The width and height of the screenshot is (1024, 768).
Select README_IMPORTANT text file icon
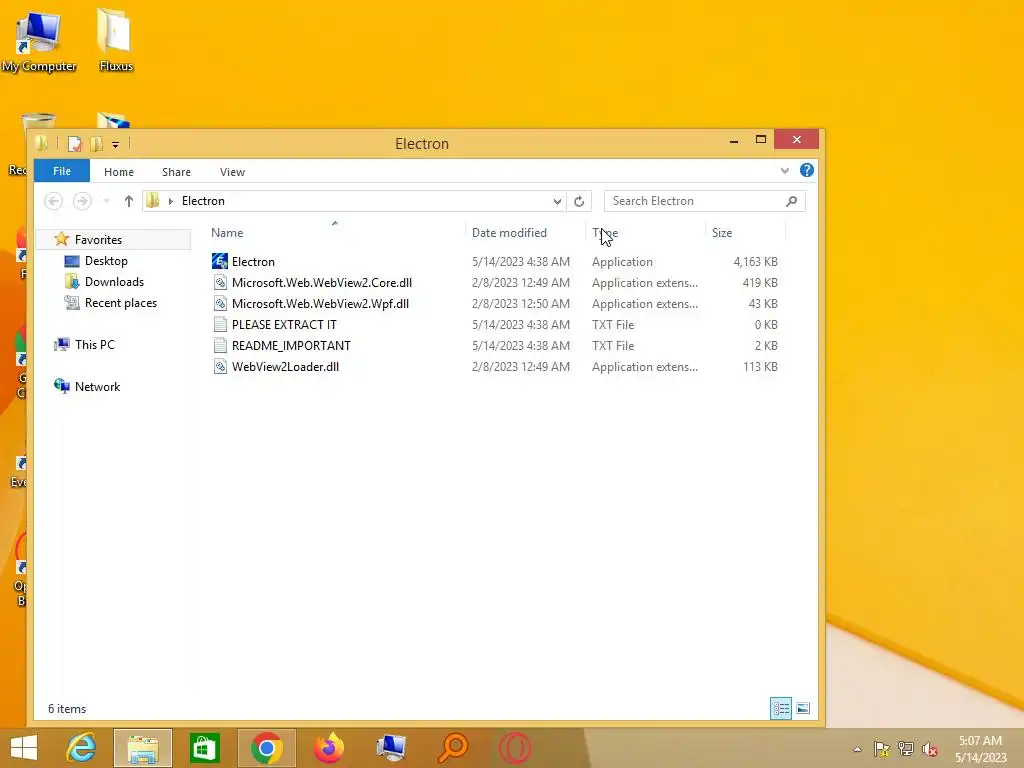coord(220,345)
